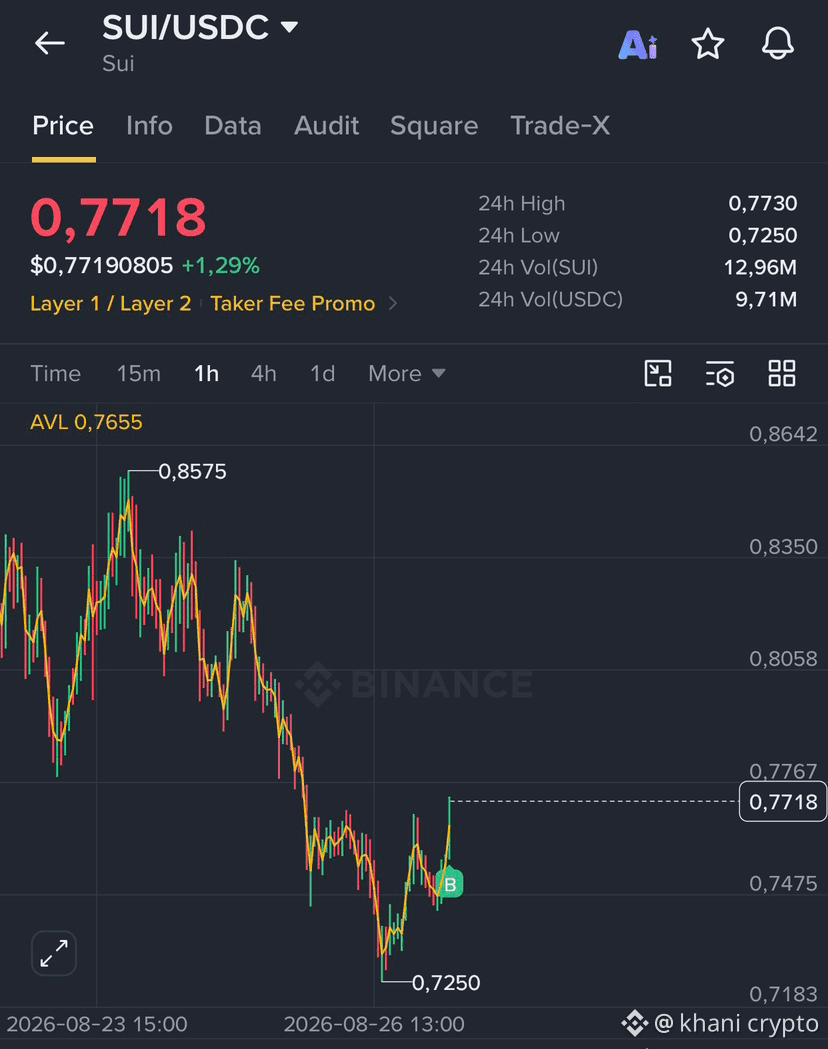Click the 0,8350 price axis label
Screen dimensions: 828x1049
783,547
